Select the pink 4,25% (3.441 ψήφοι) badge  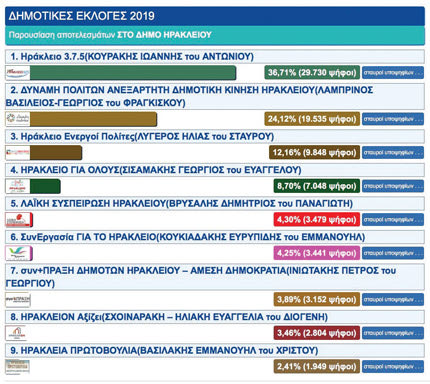[x=317, y=253]
